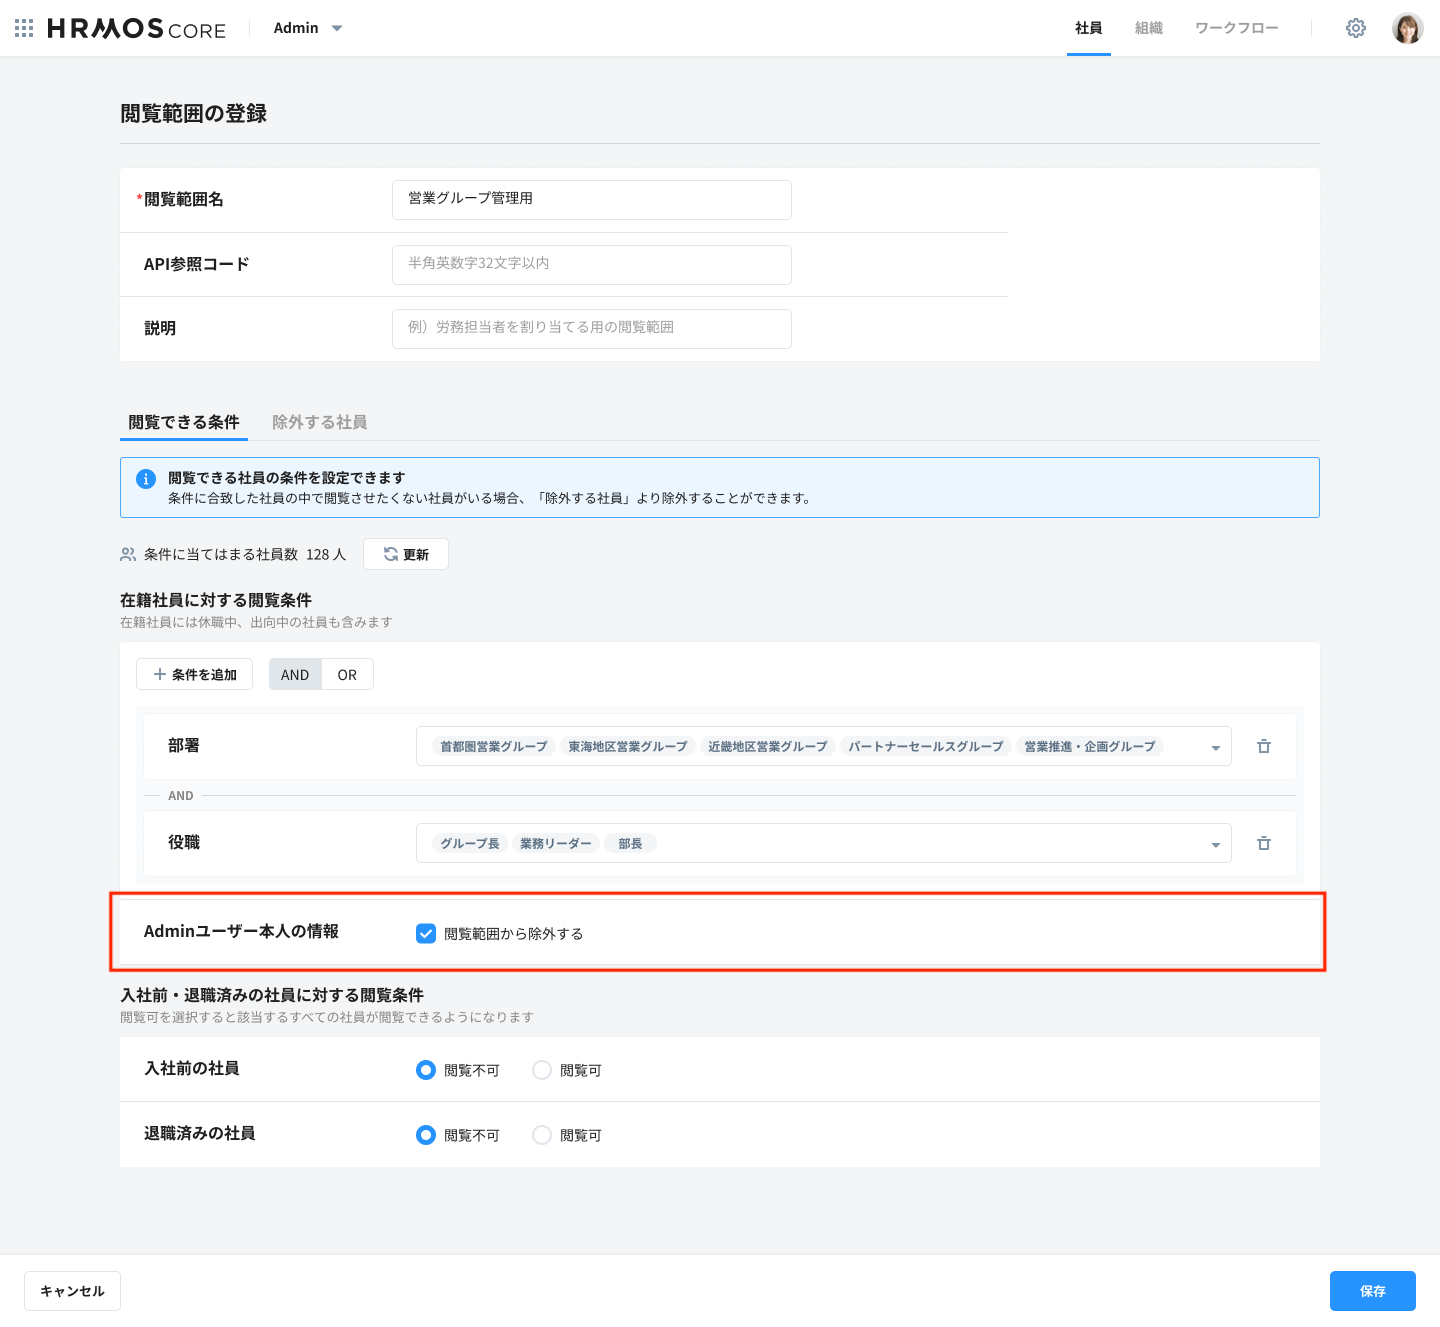Image resolution: width=1440 pixels, height=1327 pixels.
Task: Uncheck 閲覧範囲から除外する checkbox
Action: click(x=426, y=933)
